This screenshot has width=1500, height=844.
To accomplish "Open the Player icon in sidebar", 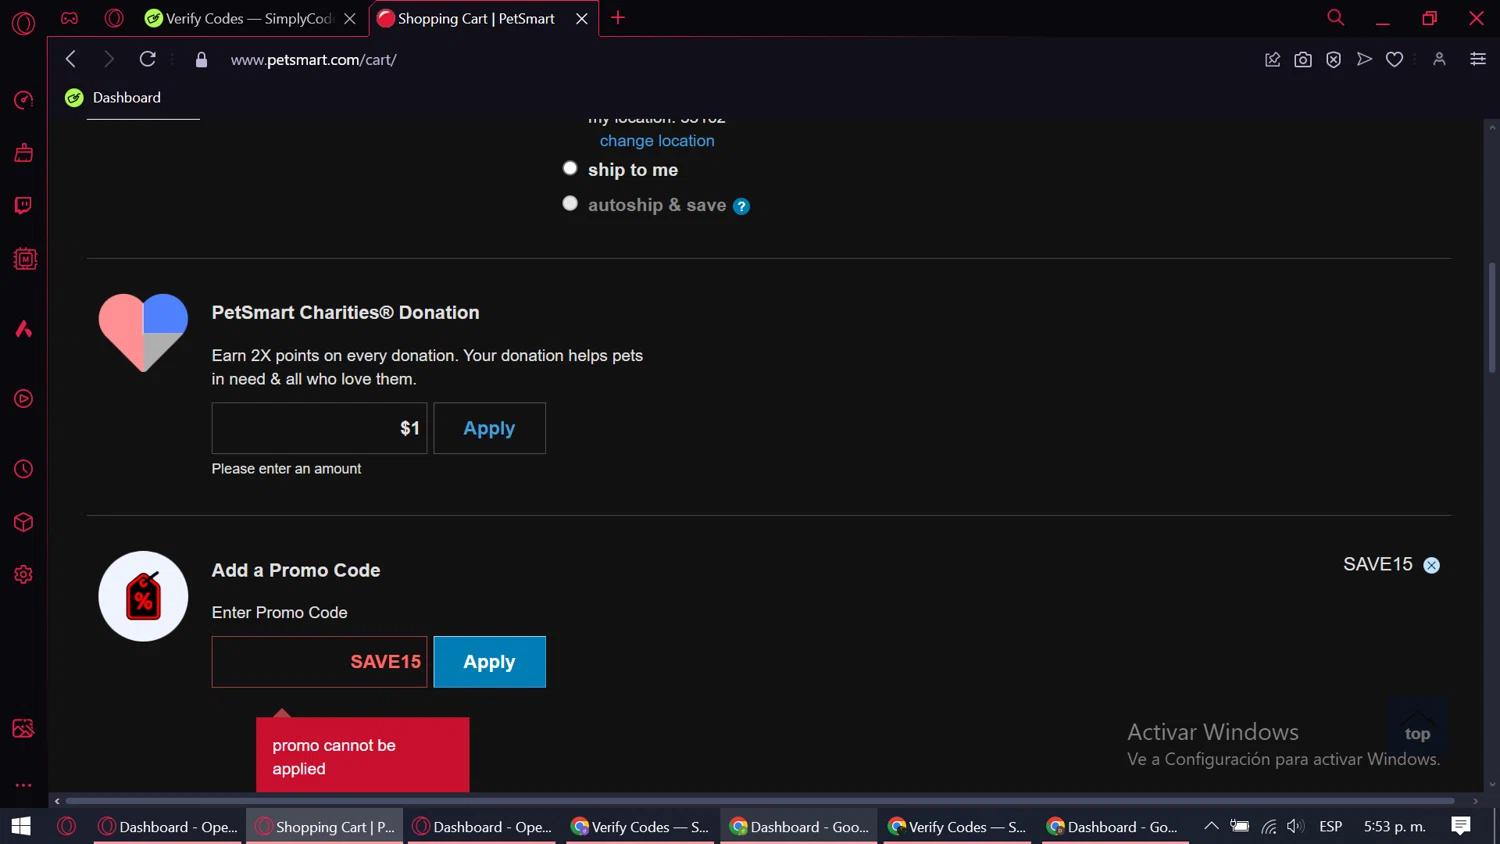I will (x=23, y=399).
